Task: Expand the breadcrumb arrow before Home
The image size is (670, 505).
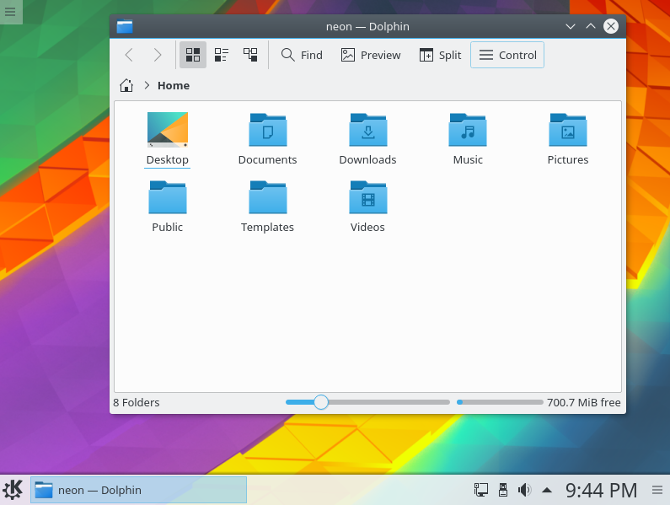Action: tap(147, 85)
